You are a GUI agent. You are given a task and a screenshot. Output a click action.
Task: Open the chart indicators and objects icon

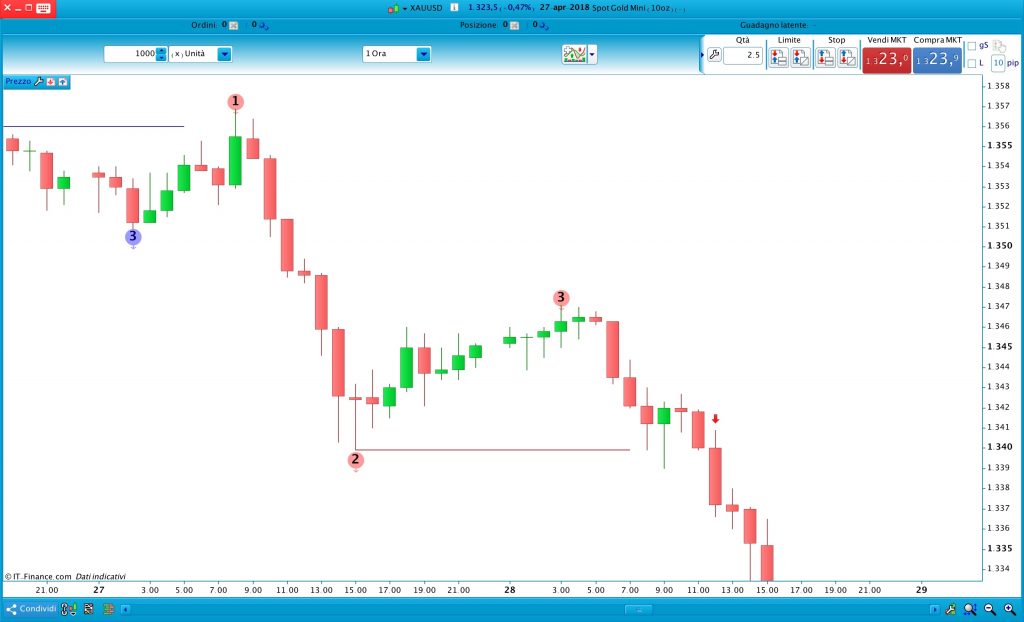click(x=574, y=54)
